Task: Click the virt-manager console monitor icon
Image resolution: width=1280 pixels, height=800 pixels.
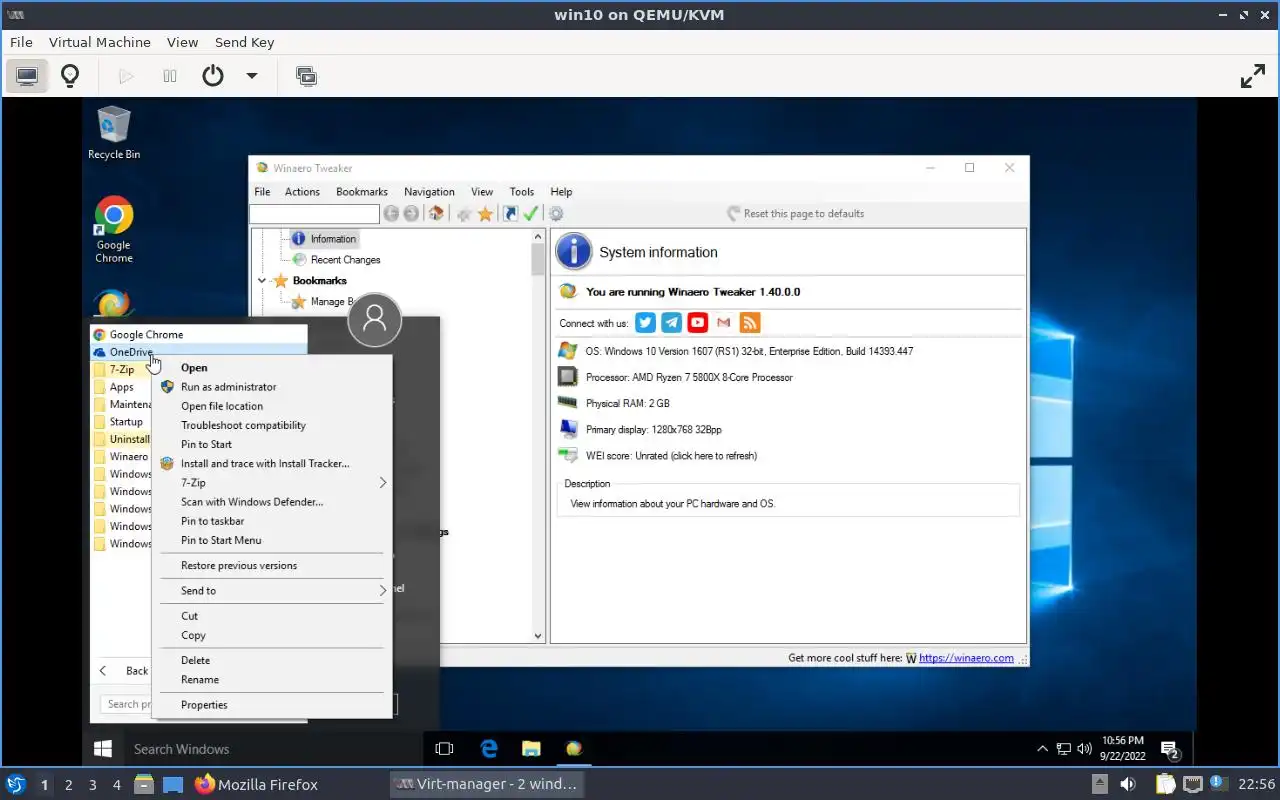Action: pyautogui.click(x=27, y=76)
